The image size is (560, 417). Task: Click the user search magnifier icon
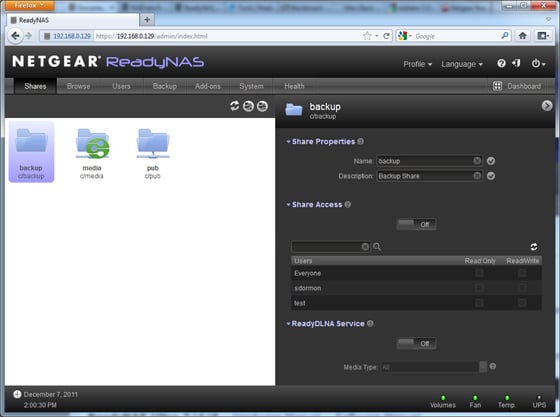377,247
